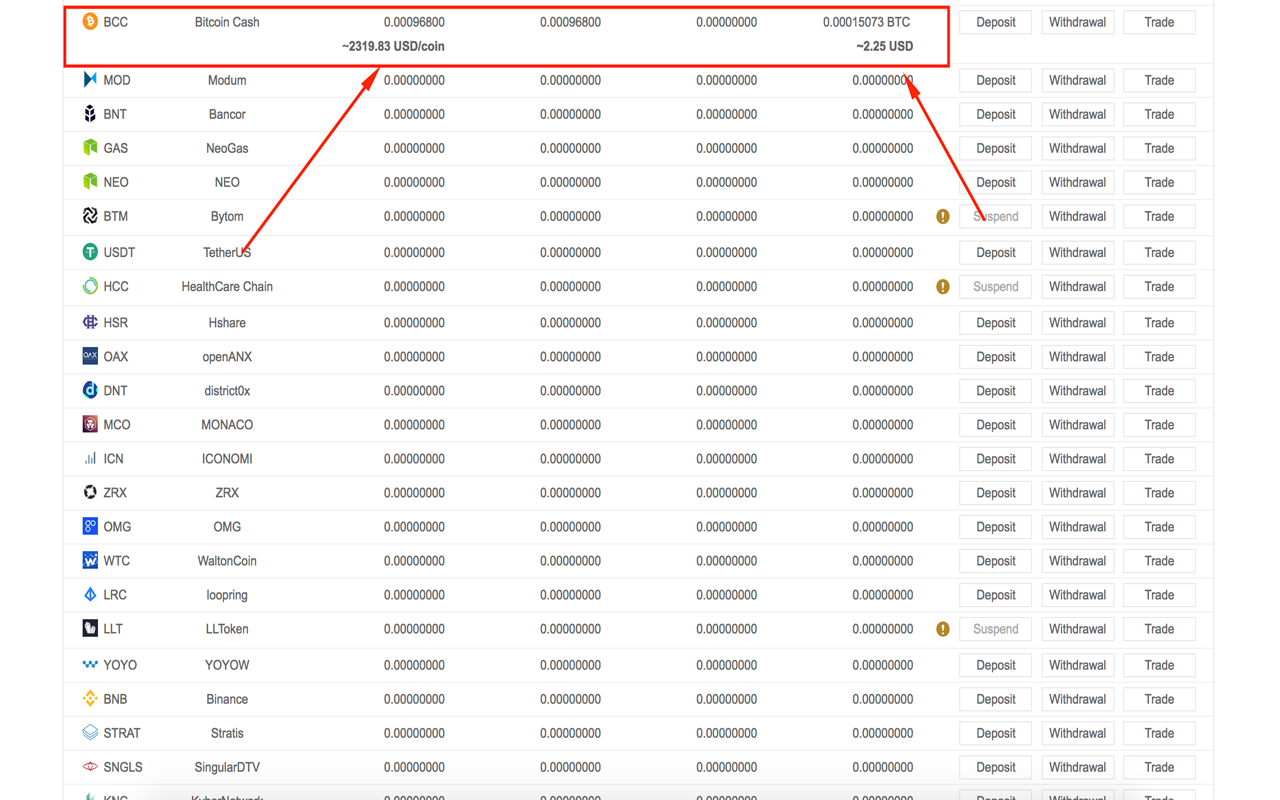Open Withdrawal for TetherUS USDT
This screenshot has height=800, width=1280.
point(1077,252)
